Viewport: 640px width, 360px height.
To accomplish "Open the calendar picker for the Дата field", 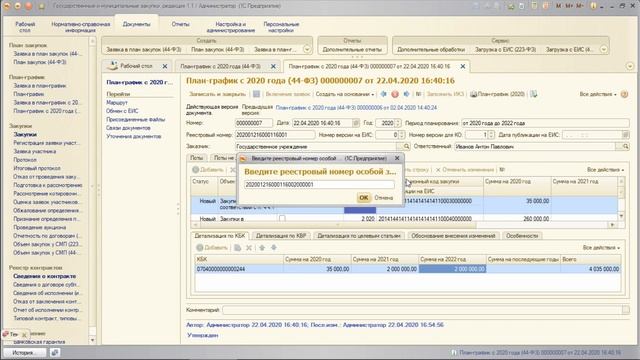I will 356,123.
